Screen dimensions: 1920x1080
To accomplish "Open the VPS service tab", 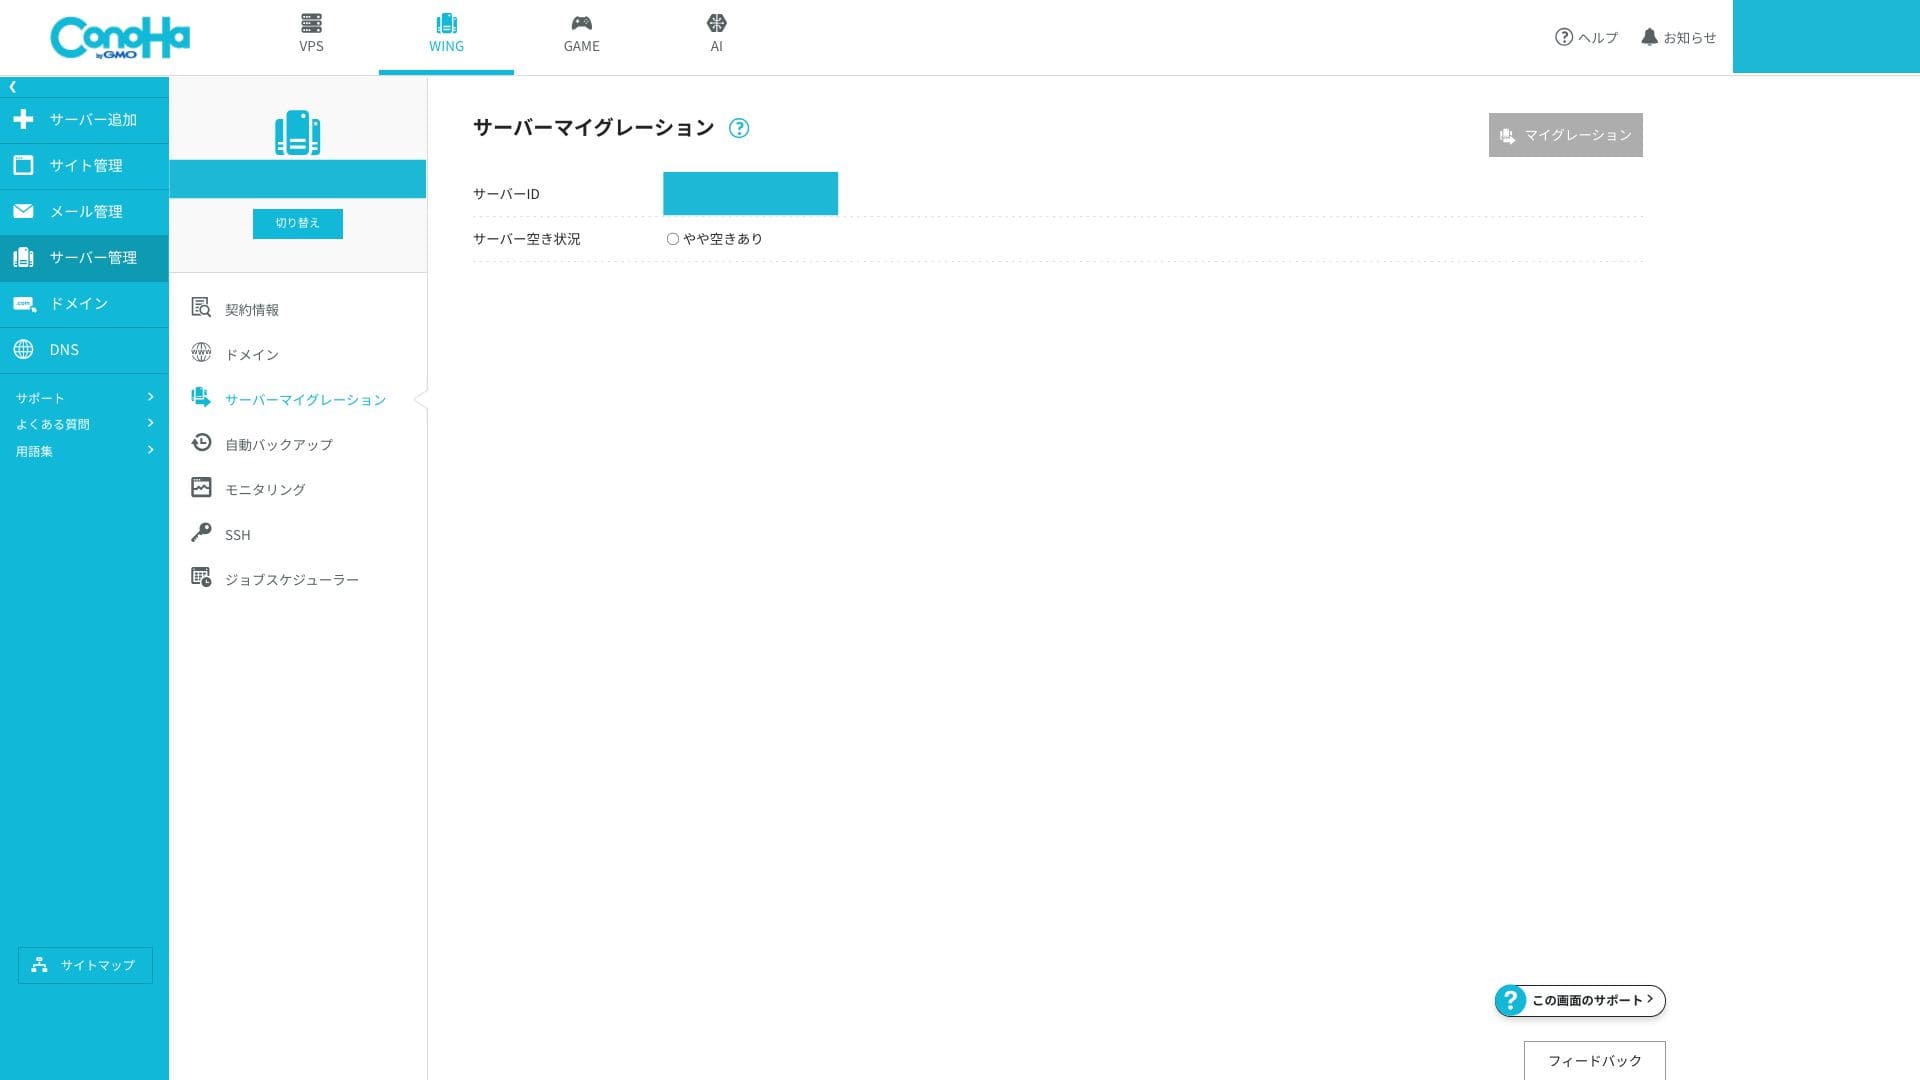I will pyautogui.click(x=311, y=34).
